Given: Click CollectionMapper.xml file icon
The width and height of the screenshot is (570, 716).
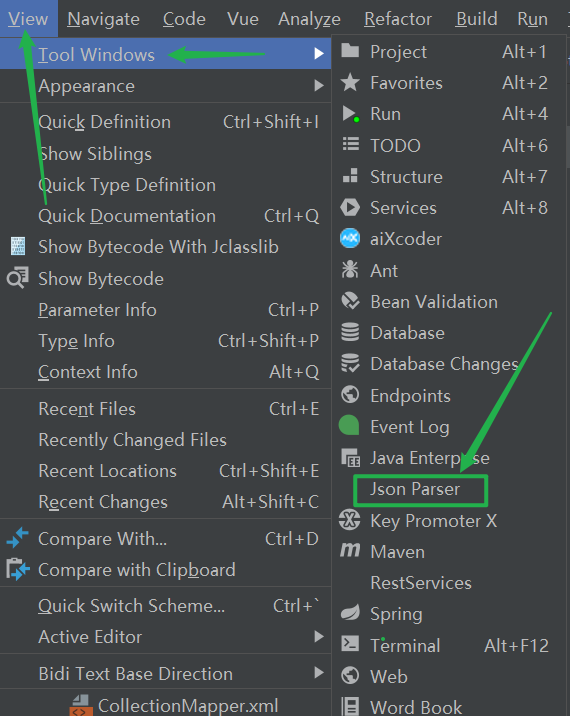Looking at the screenshot, I should [x=80, y=705].
